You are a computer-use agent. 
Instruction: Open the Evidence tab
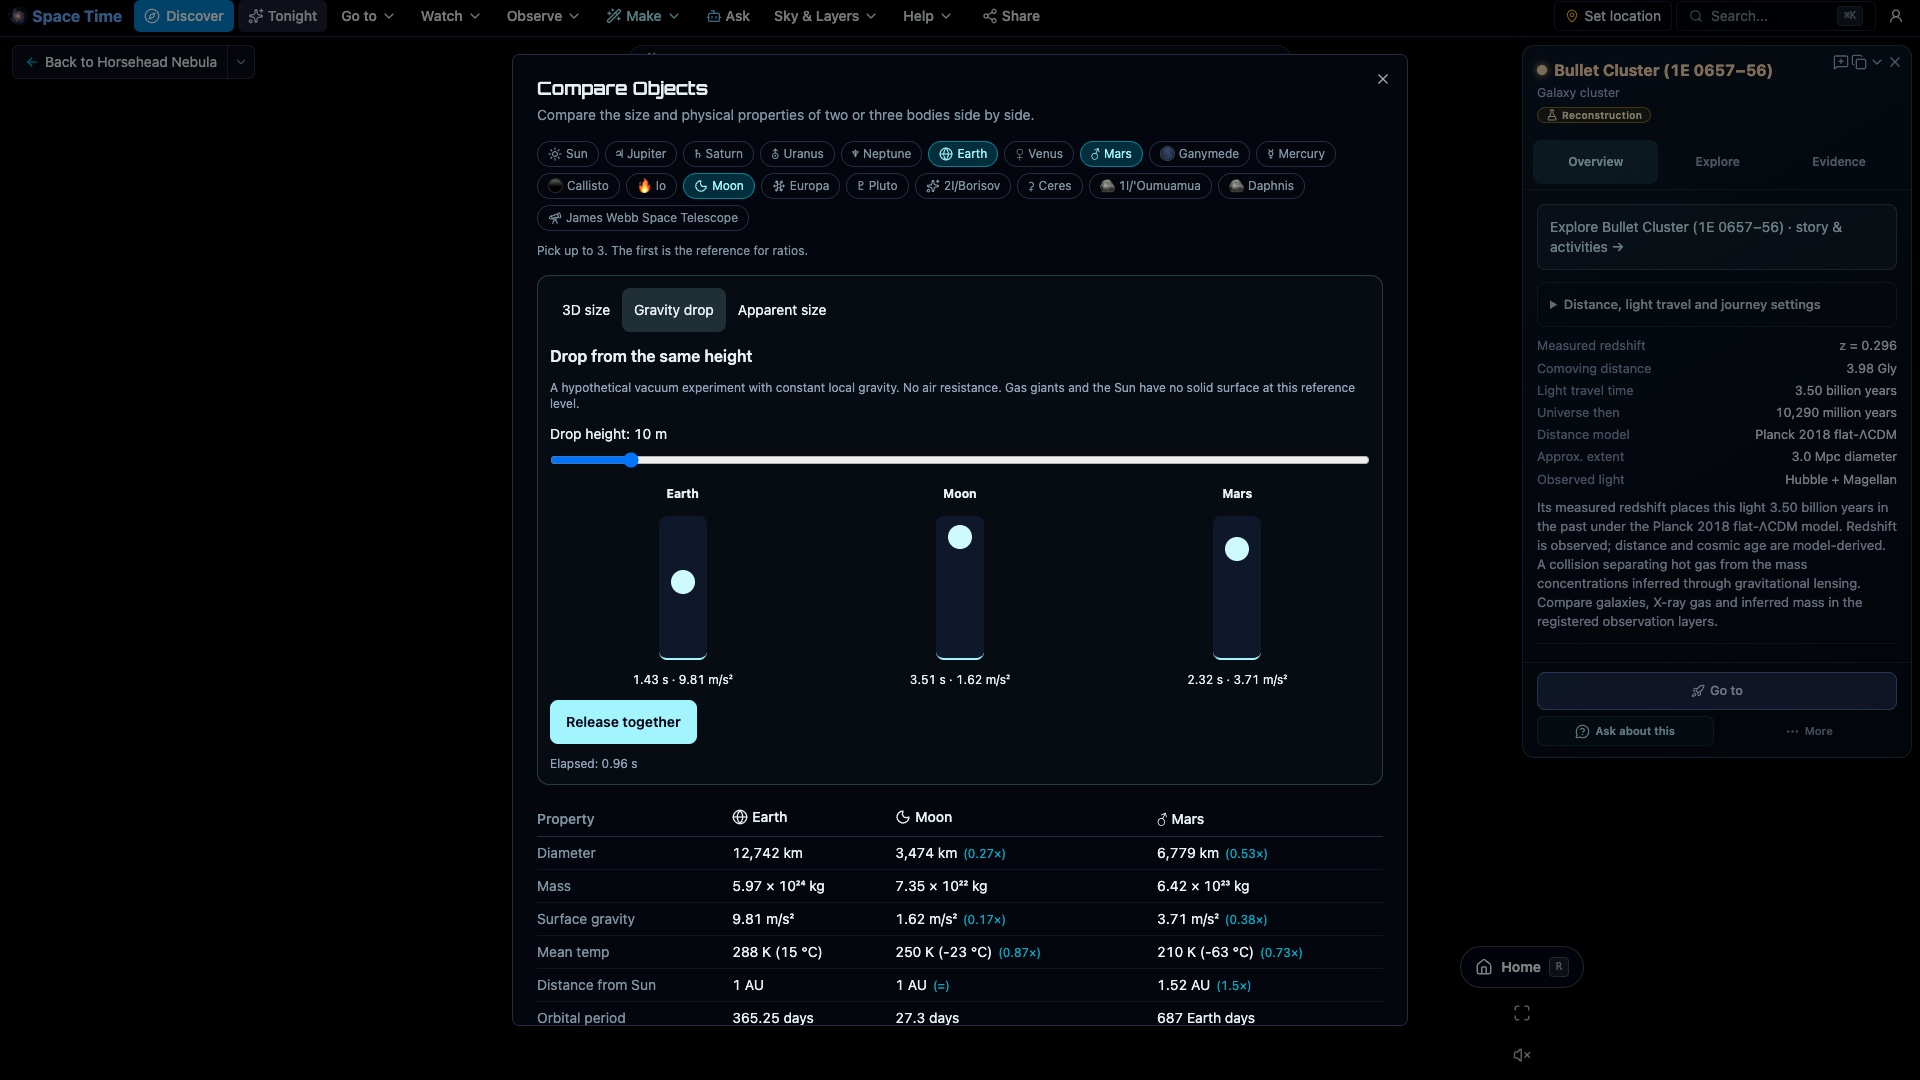click(1838, 162)
